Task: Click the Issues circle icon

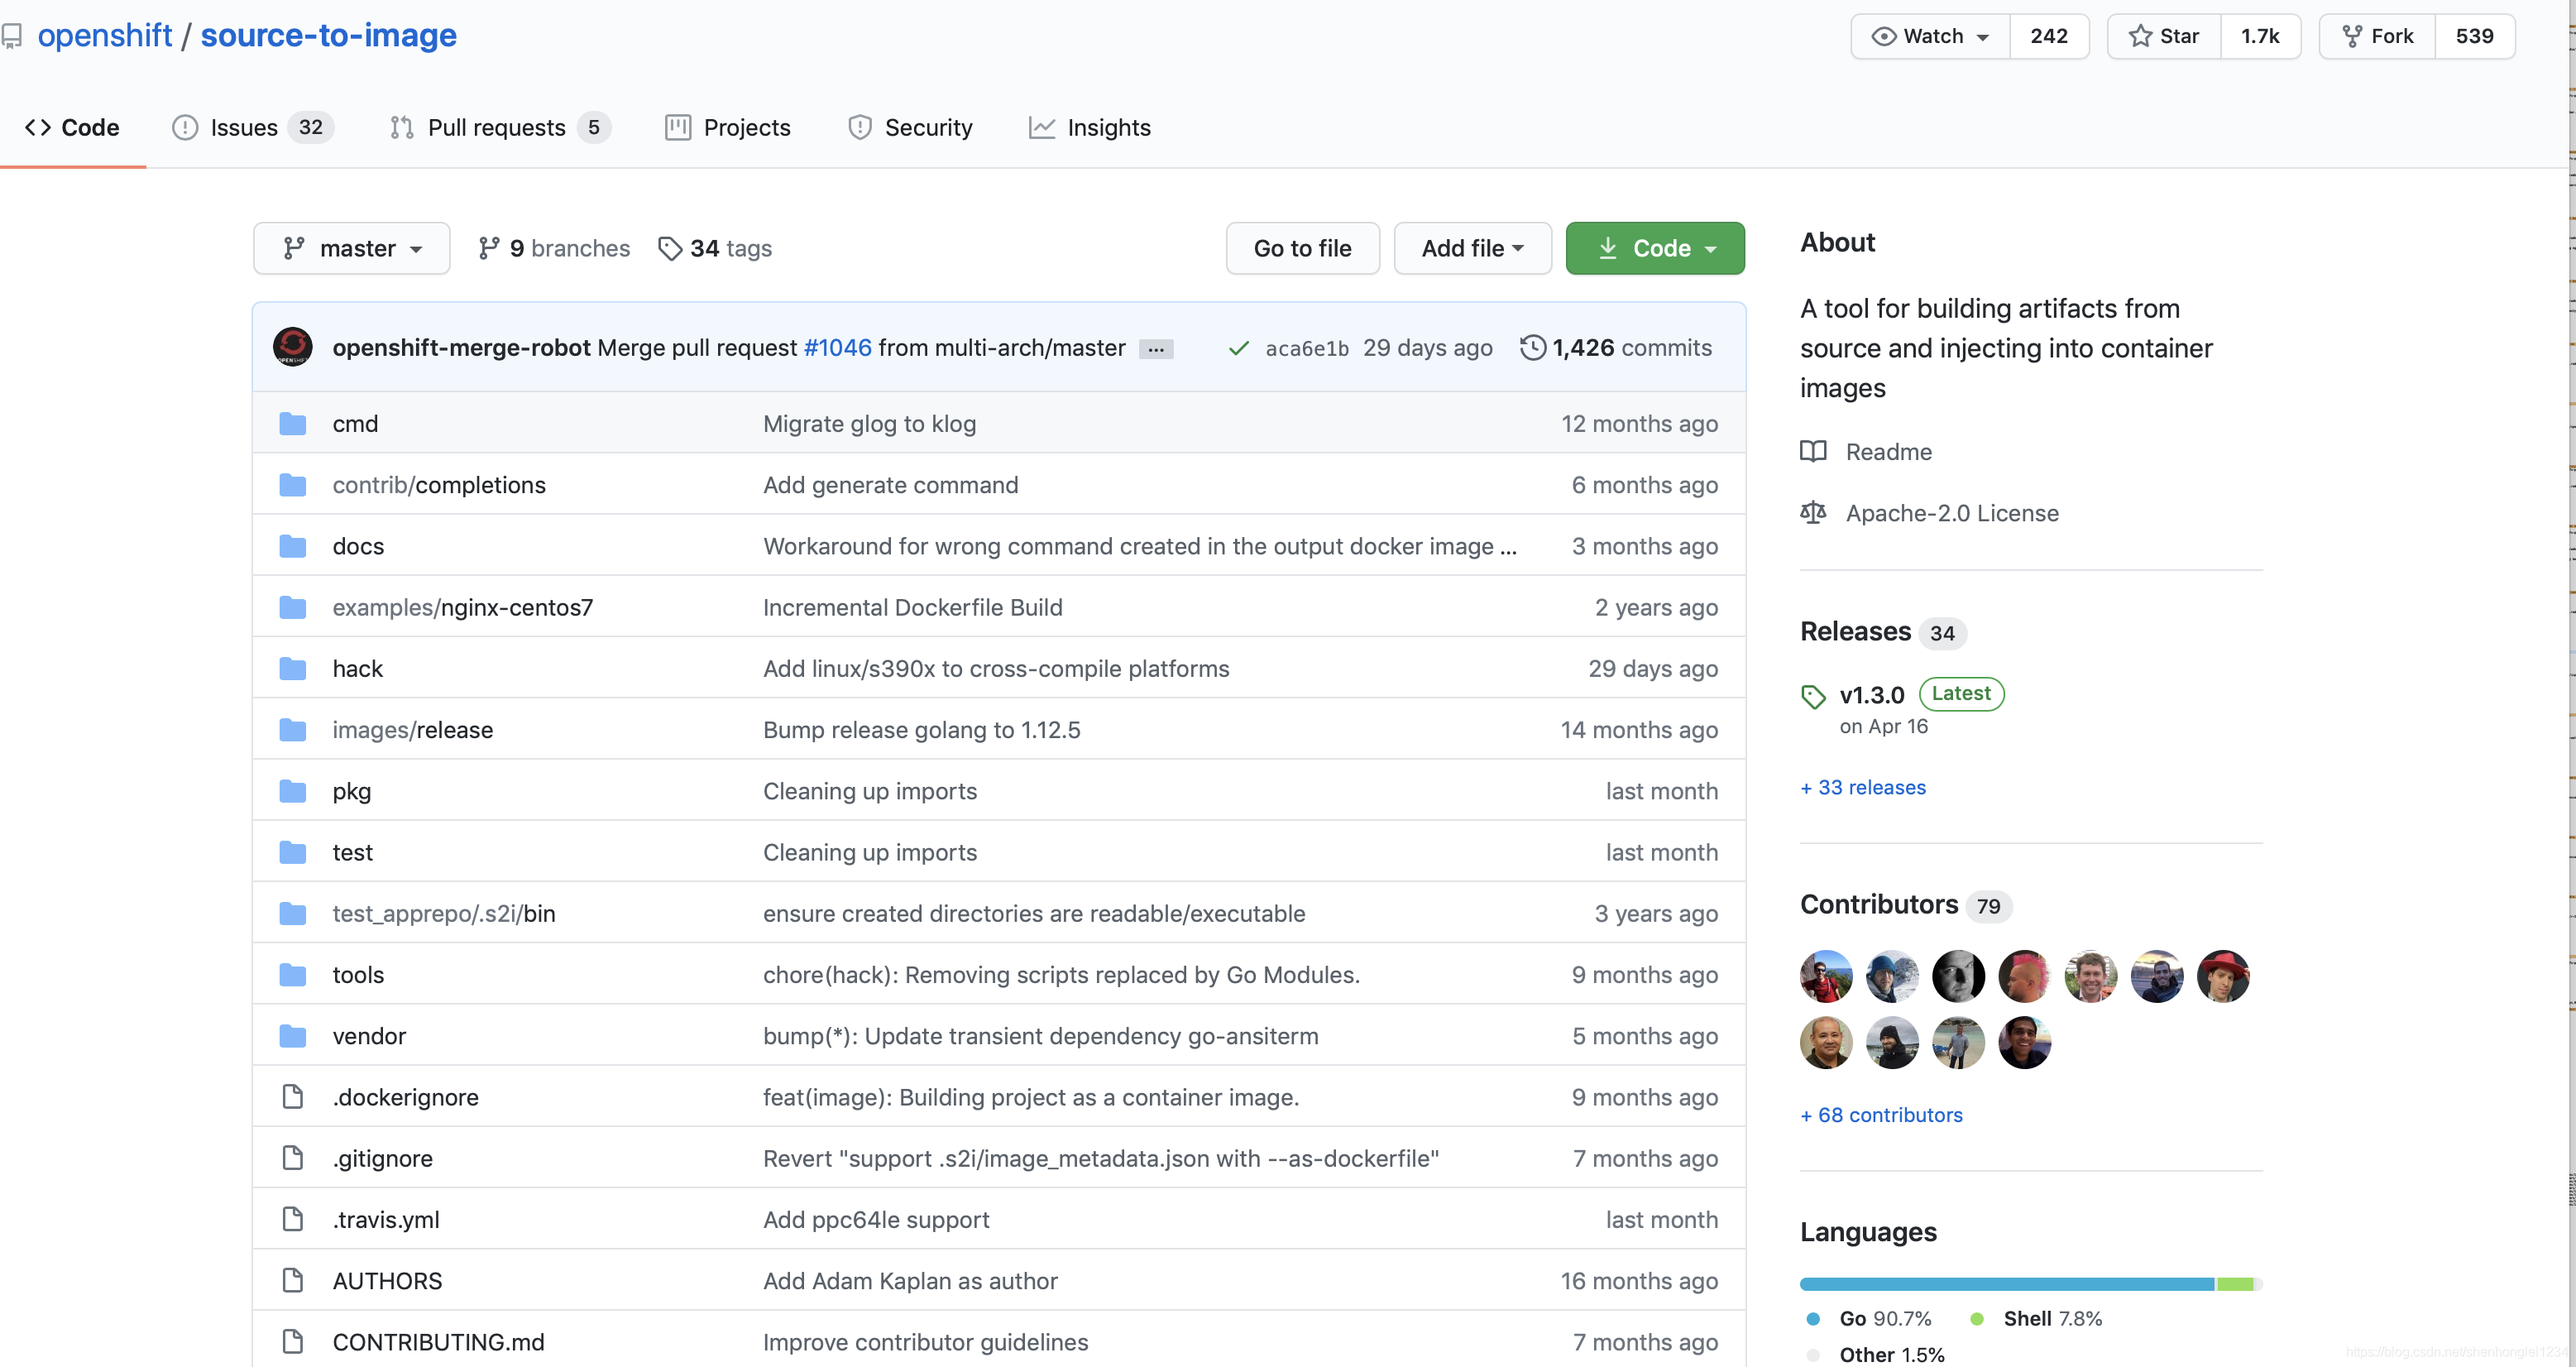Action: pyautogui.click(x=185, y=127)
